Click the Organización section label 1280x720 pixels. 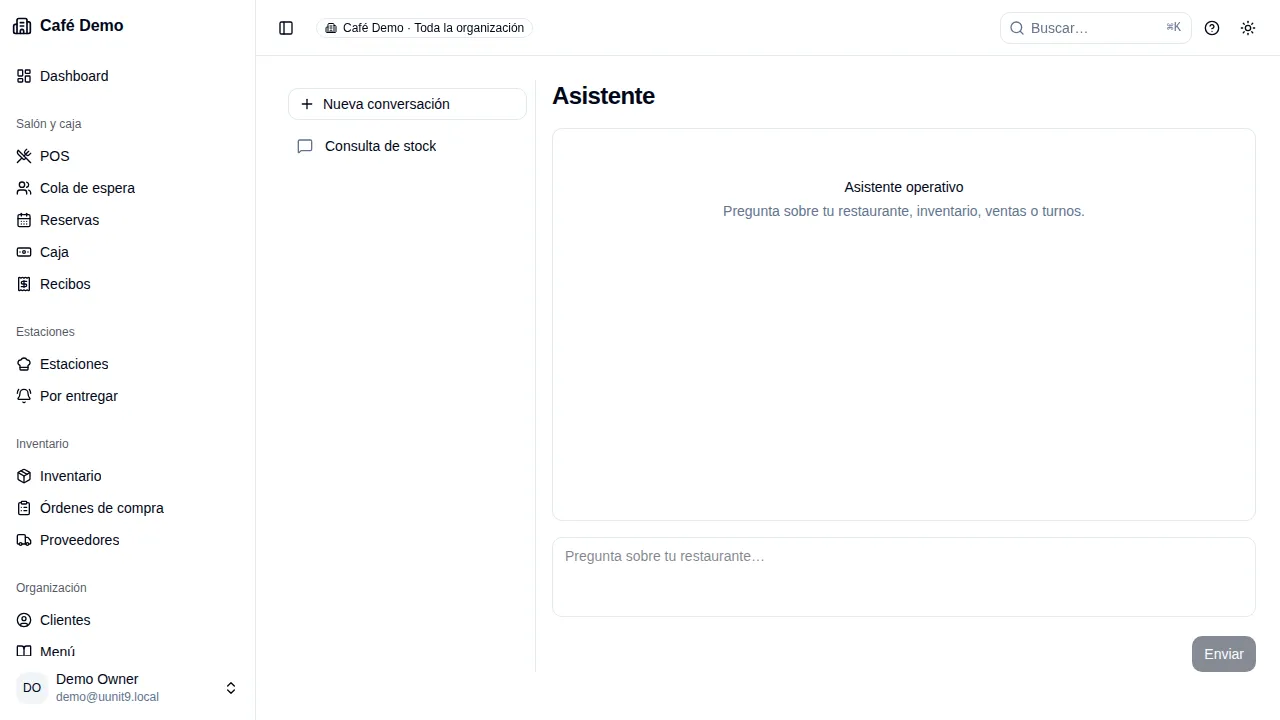[x=51, y=588]
